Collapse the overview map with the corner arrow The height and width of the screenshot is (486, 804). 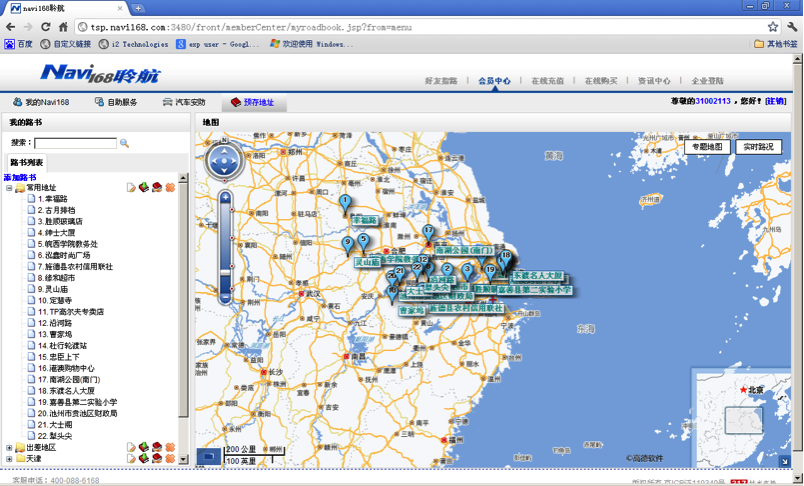click(785, 461)
